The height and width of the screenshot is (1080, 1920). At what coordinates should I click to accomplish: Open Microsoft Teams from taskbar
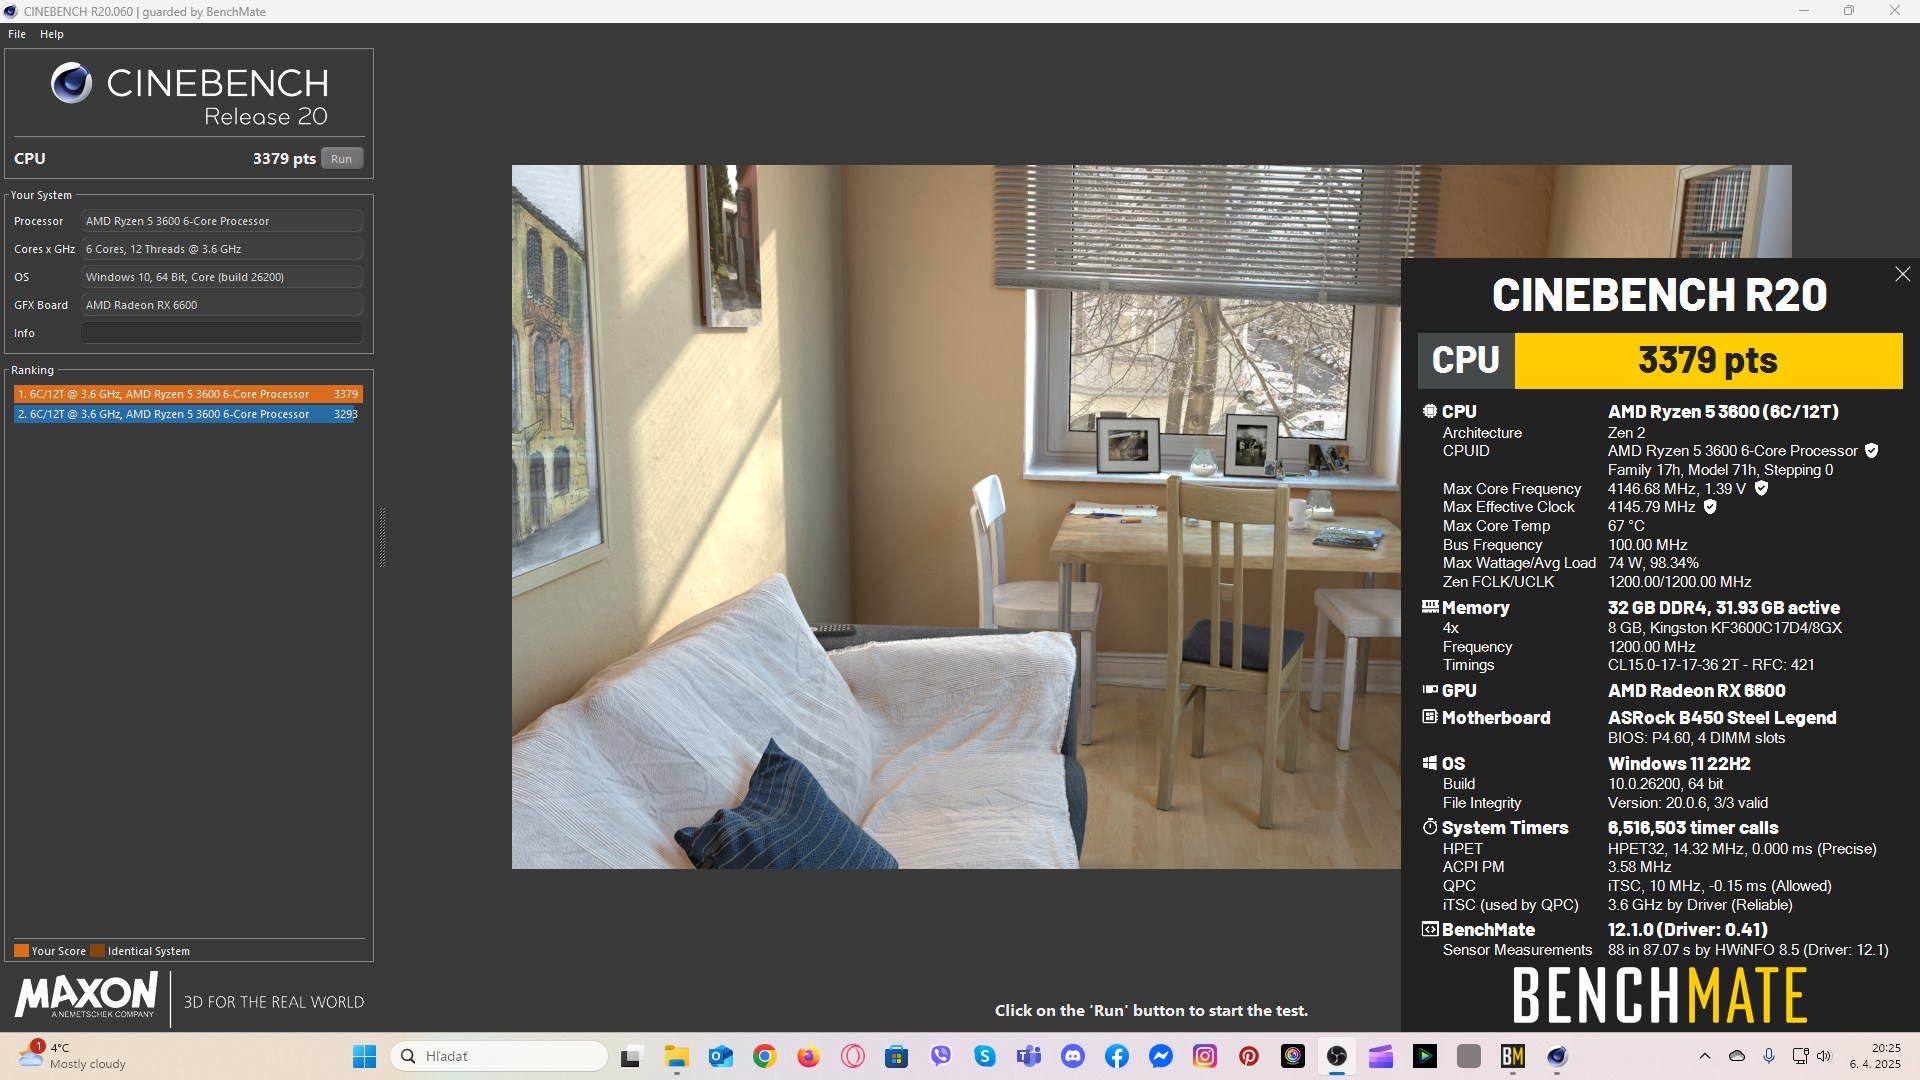pos(1029,1056)
